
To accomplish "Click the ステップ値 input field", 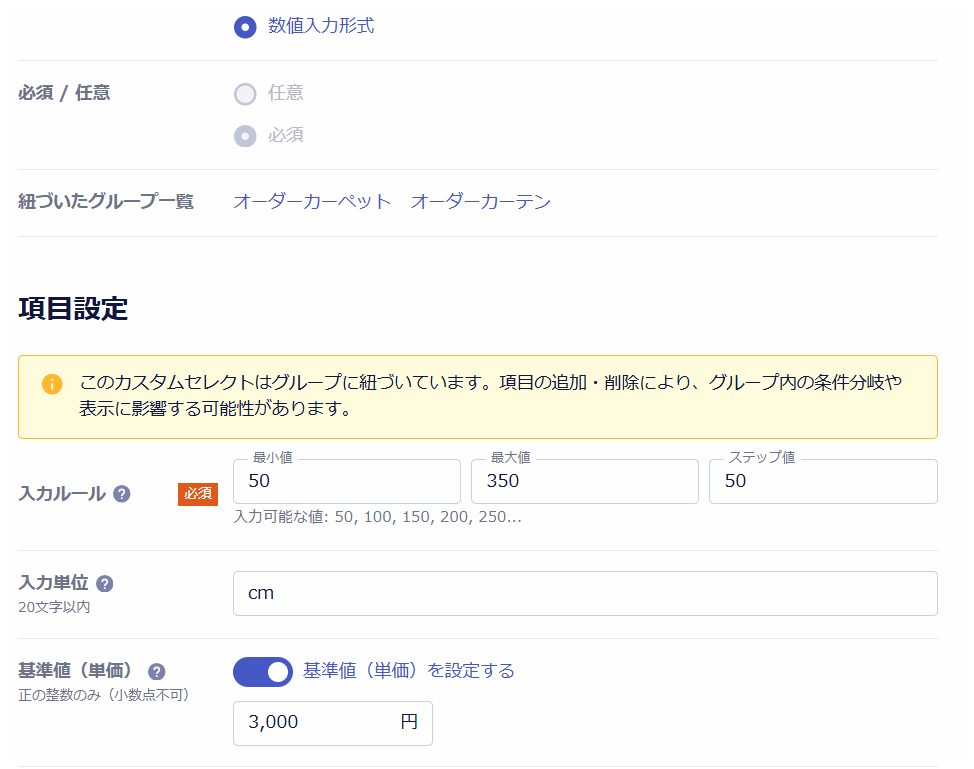I will pos(822,482).
